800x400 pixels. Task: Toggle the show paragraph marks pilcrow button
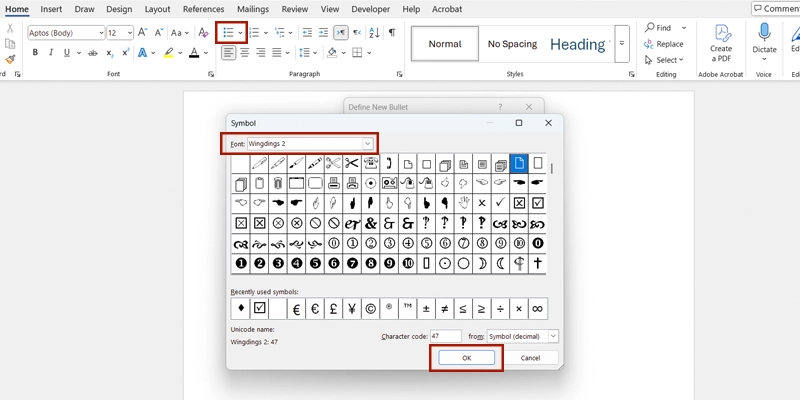click(391, 33)
